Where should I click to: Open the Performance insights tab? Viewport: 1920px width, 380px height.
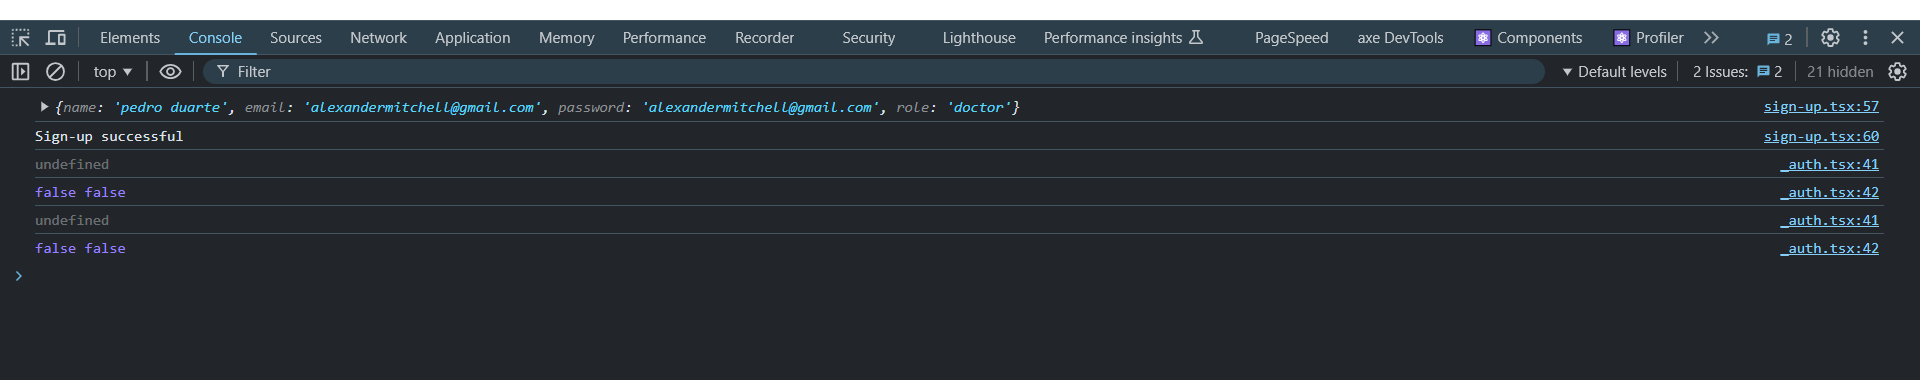coord(1123,38)
